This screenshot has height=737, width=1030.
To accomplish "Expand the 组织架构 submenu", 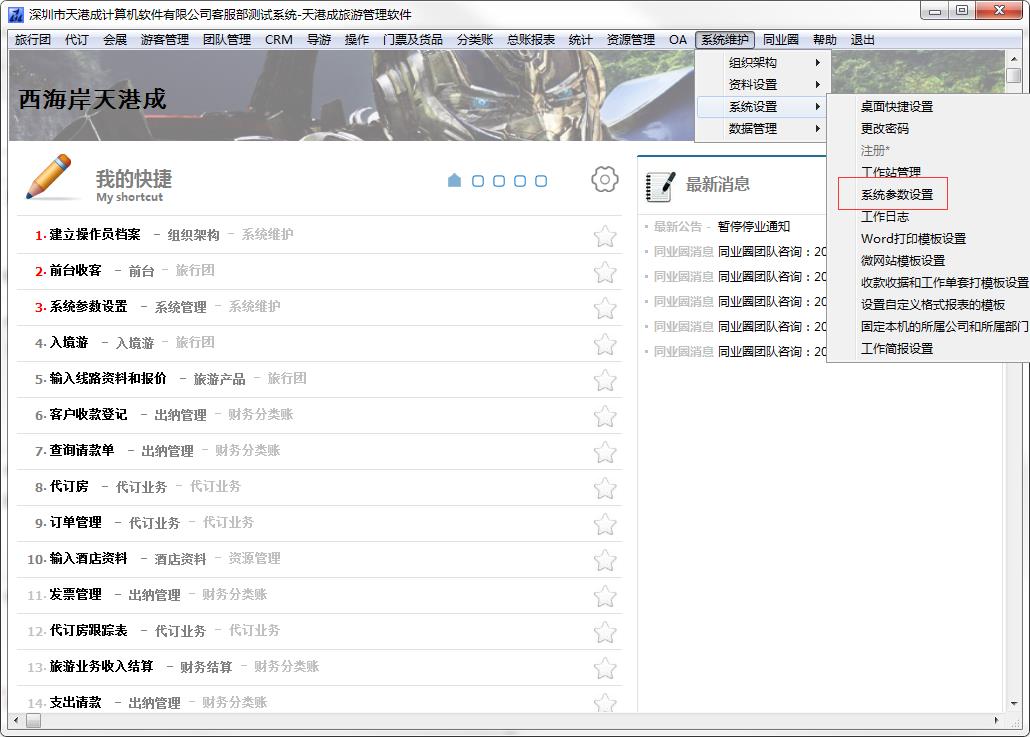I will (x=760, y=63).
